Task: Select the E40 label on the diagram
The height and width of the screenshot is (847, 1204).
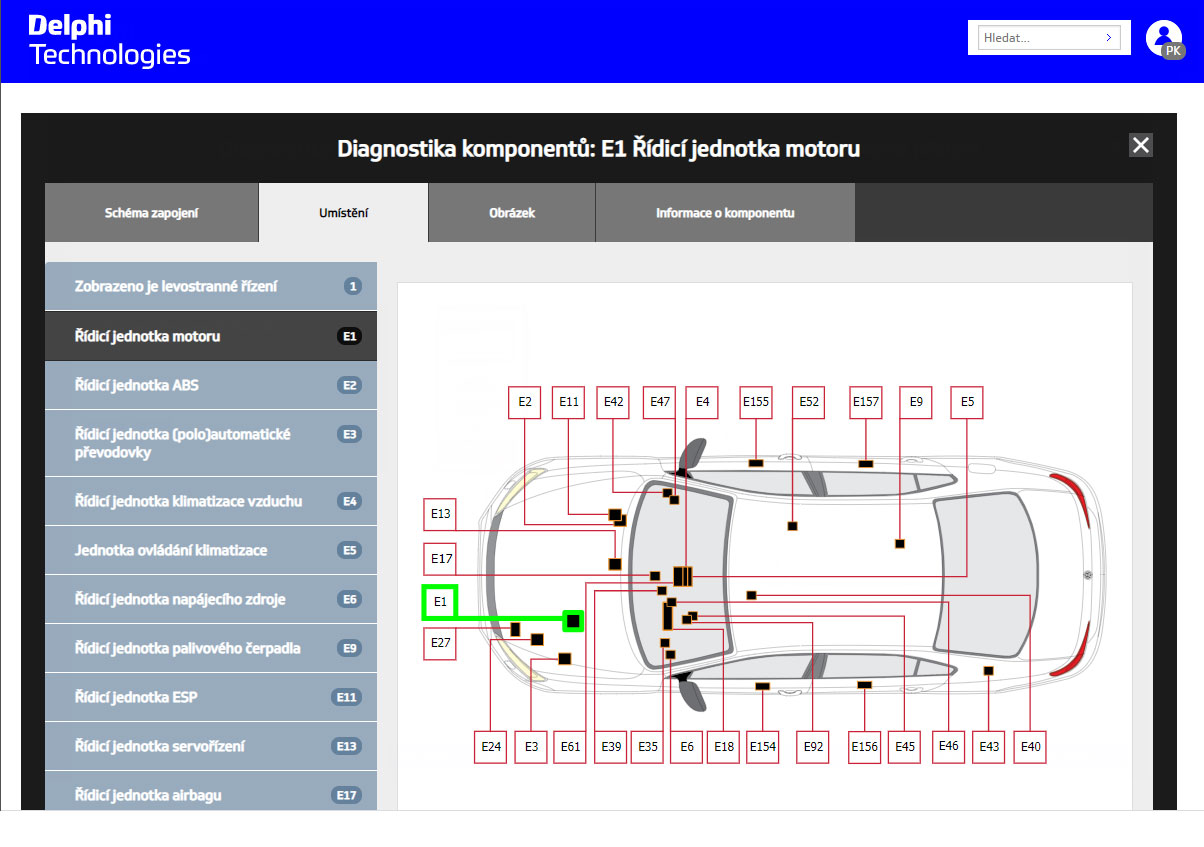Action: click(1030, 747)
